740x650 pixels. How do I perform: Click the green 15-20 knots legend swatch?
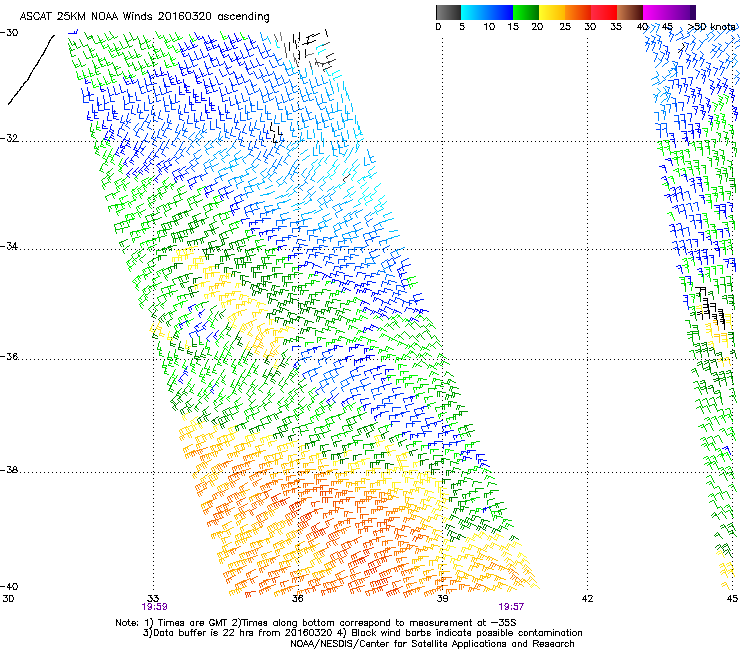pos(526,12)
